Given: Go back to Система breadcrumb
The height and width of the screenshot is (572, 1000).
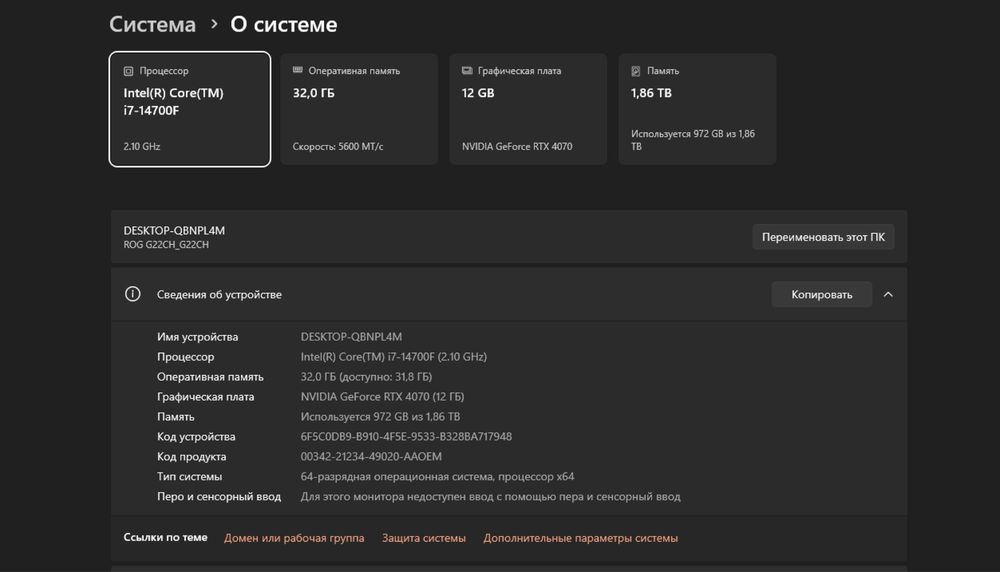Looking at the screenshot, I should (x=152, y=24).
